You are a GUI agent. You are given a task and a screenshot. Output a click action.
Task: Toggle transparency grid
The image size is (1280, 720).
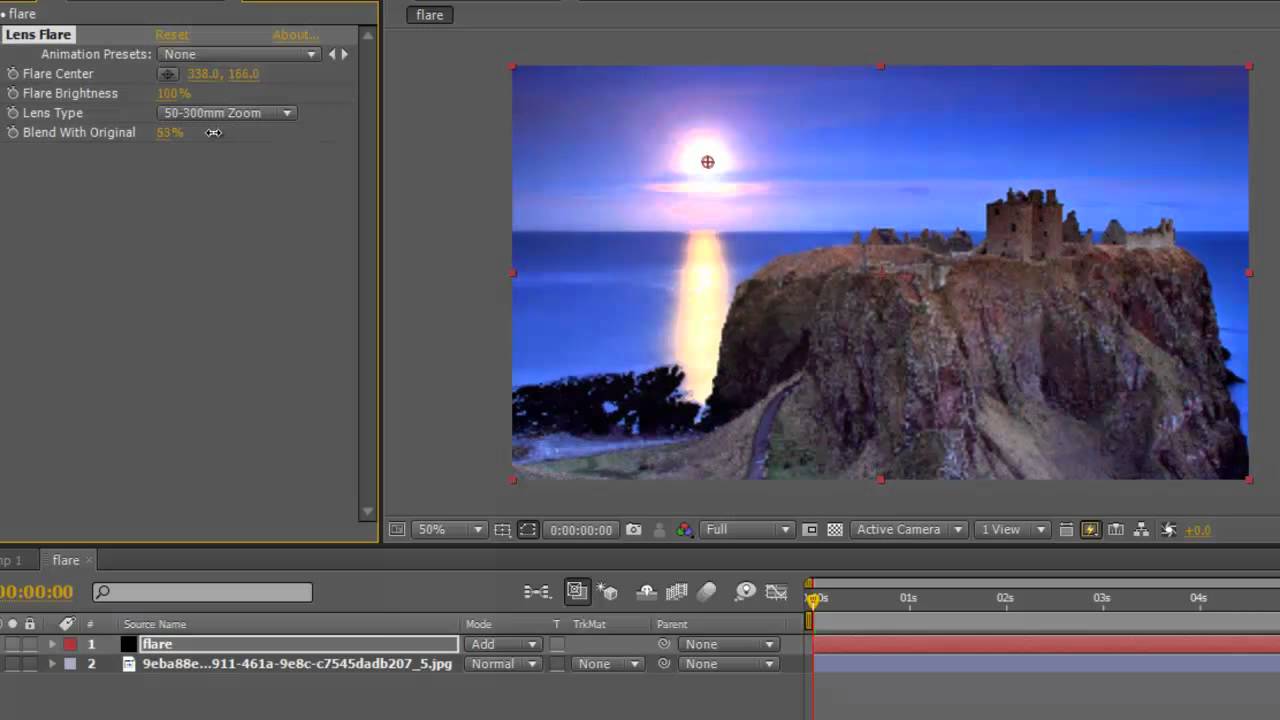(835, 530)
